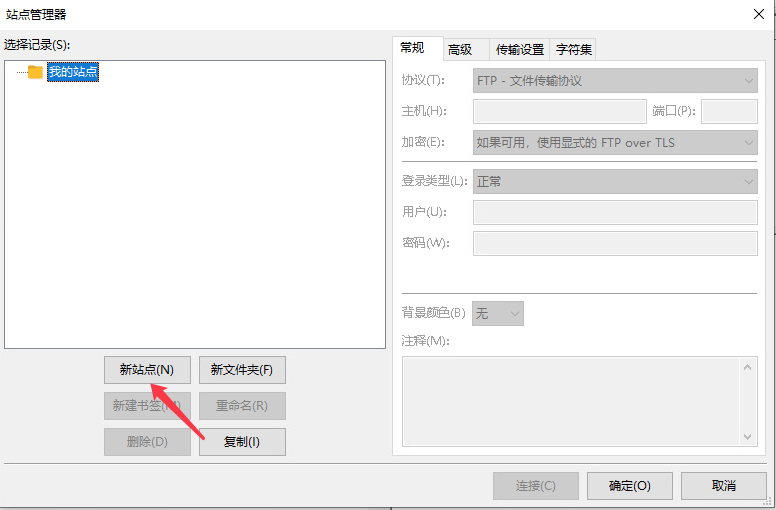This screenshot has width=776, height=510.
Task: Click the 新建书签 button
Action: pos(147,406)
